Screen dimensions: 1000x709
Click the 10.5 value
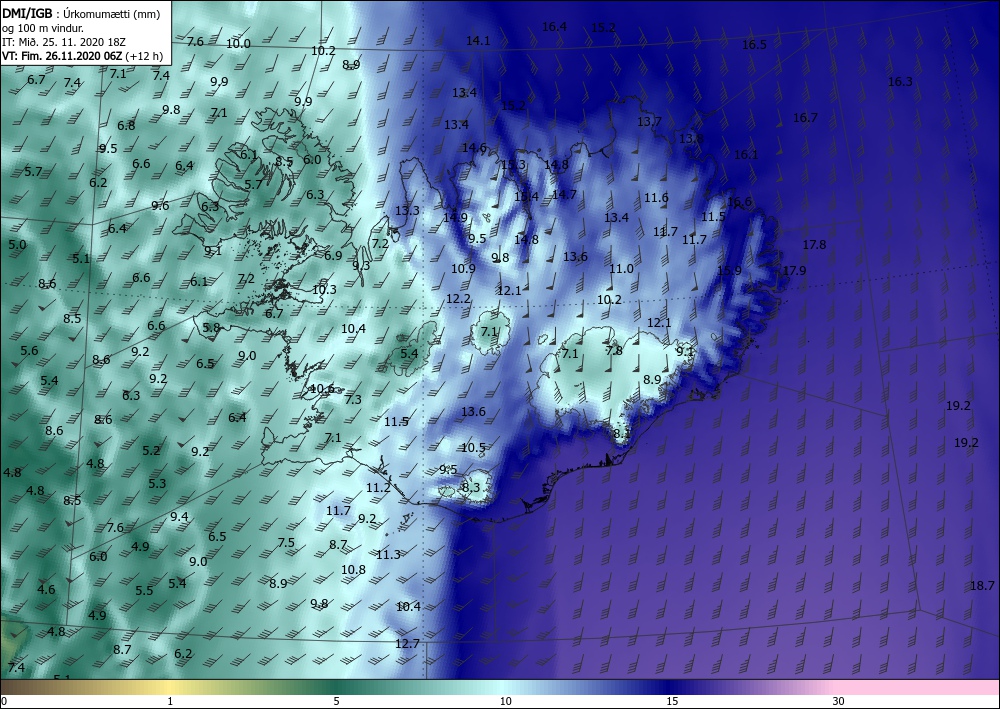click(x=473, y=448)
